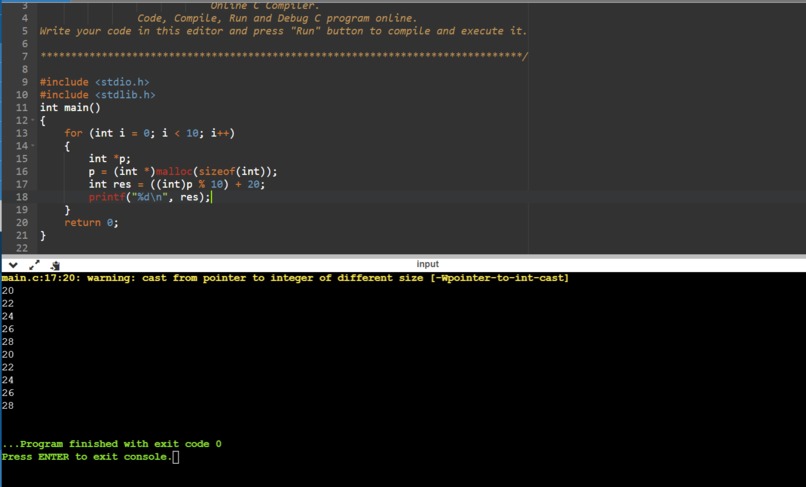This screenshot has width=806, height=487.
Task: Click the for loop header on line 13
Action: pyautogui.click(x=150, y=133)
